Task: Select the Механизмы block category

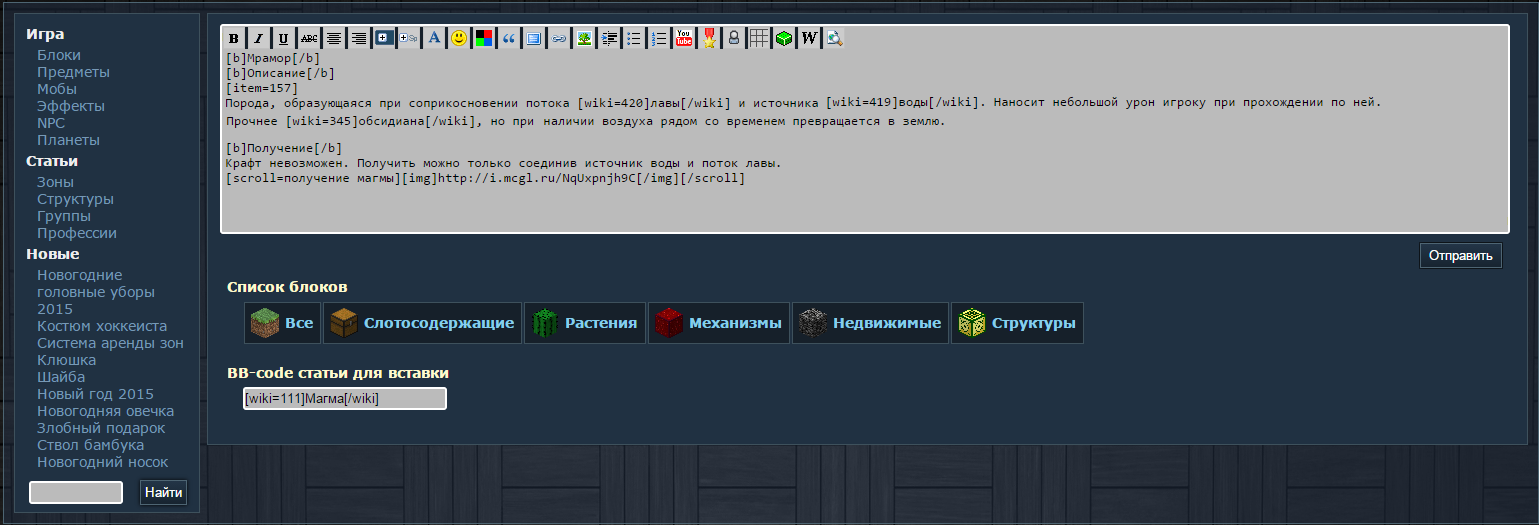Action: 719,323
